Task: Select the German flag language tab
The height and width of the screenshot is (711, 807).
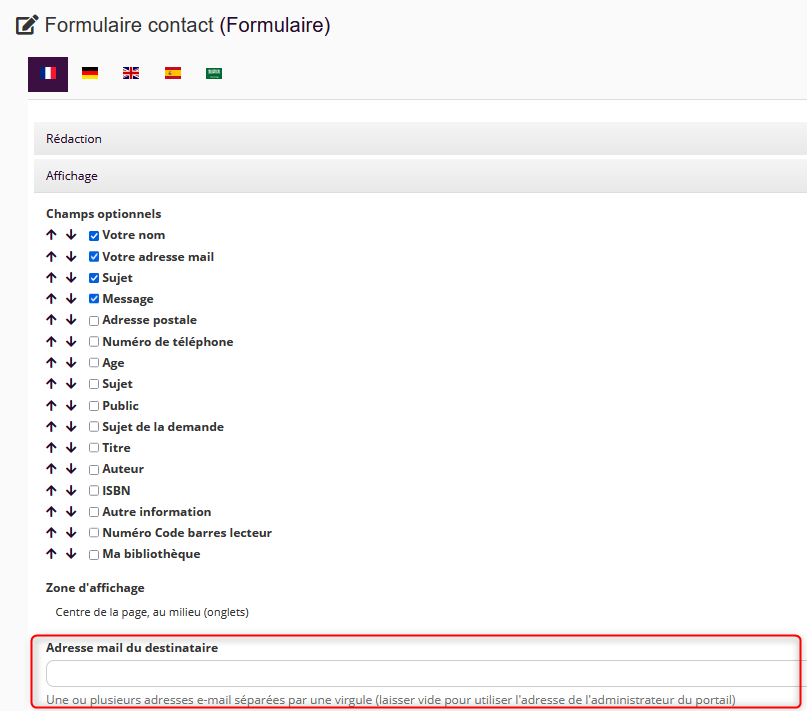Action: click(90, 74)
